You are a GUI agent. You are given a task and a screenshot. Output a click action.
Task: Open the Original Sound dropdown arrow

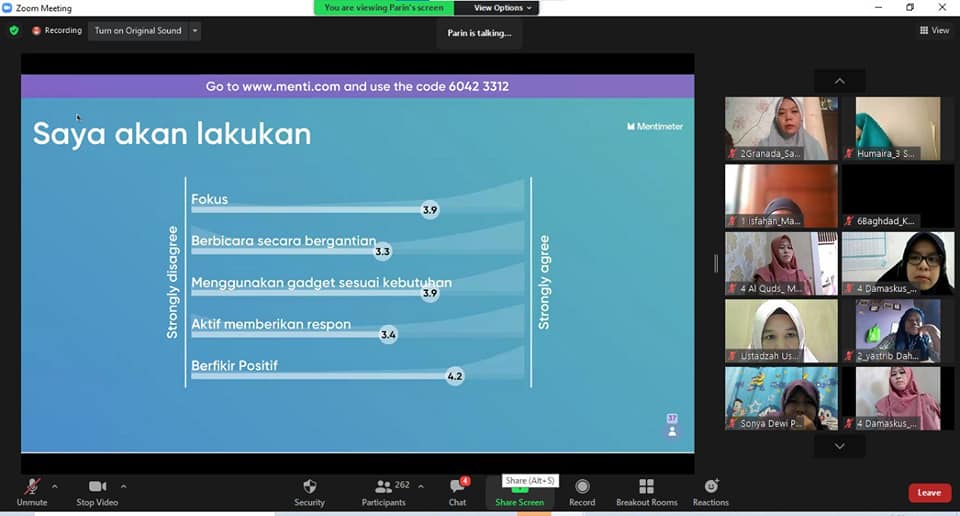(195, 31)
